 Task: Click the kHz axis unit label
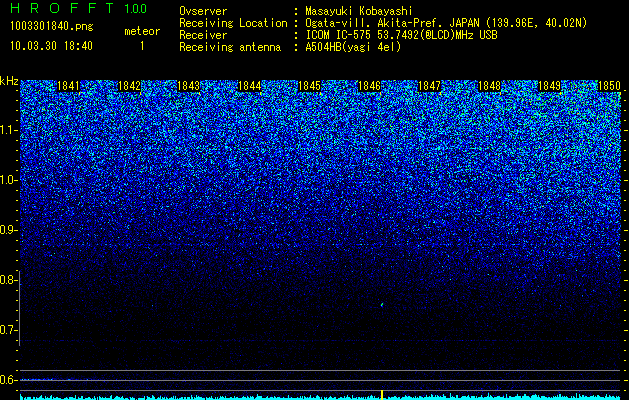tap(9, 81)
